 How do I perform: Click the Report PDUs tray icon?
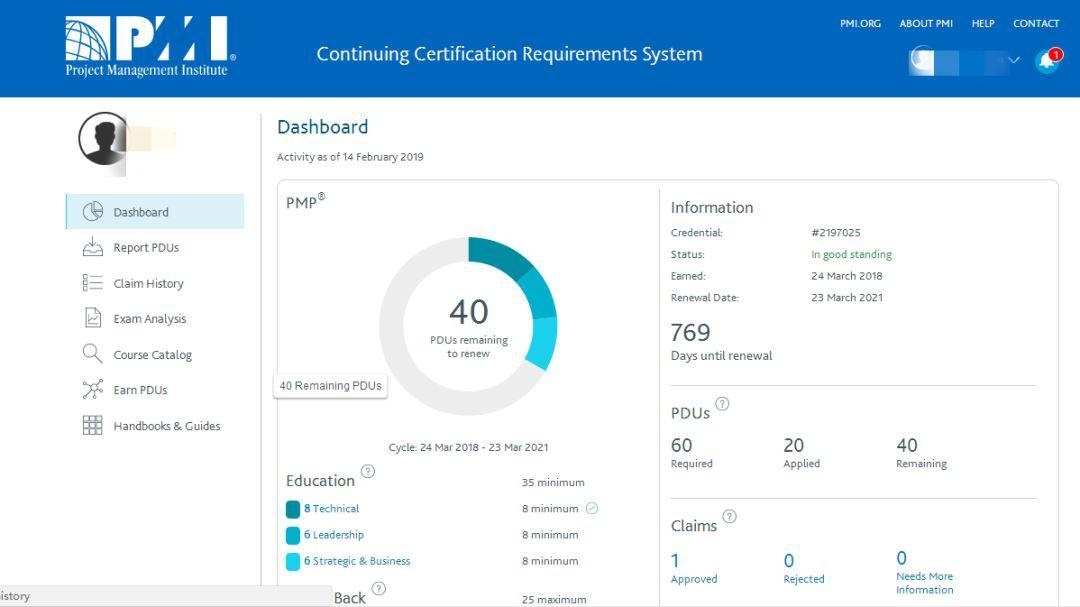pyautogui.click(x=93, y=247)
